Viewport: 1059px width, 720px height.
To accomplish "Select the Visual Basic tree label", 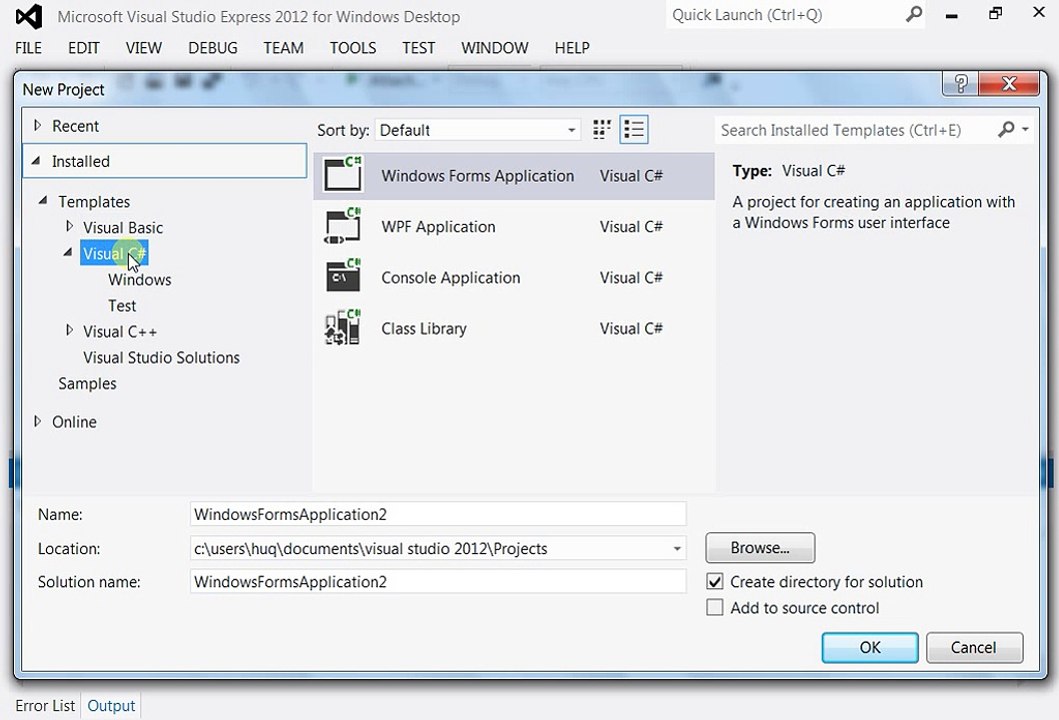I will click(x=123, y=228).
